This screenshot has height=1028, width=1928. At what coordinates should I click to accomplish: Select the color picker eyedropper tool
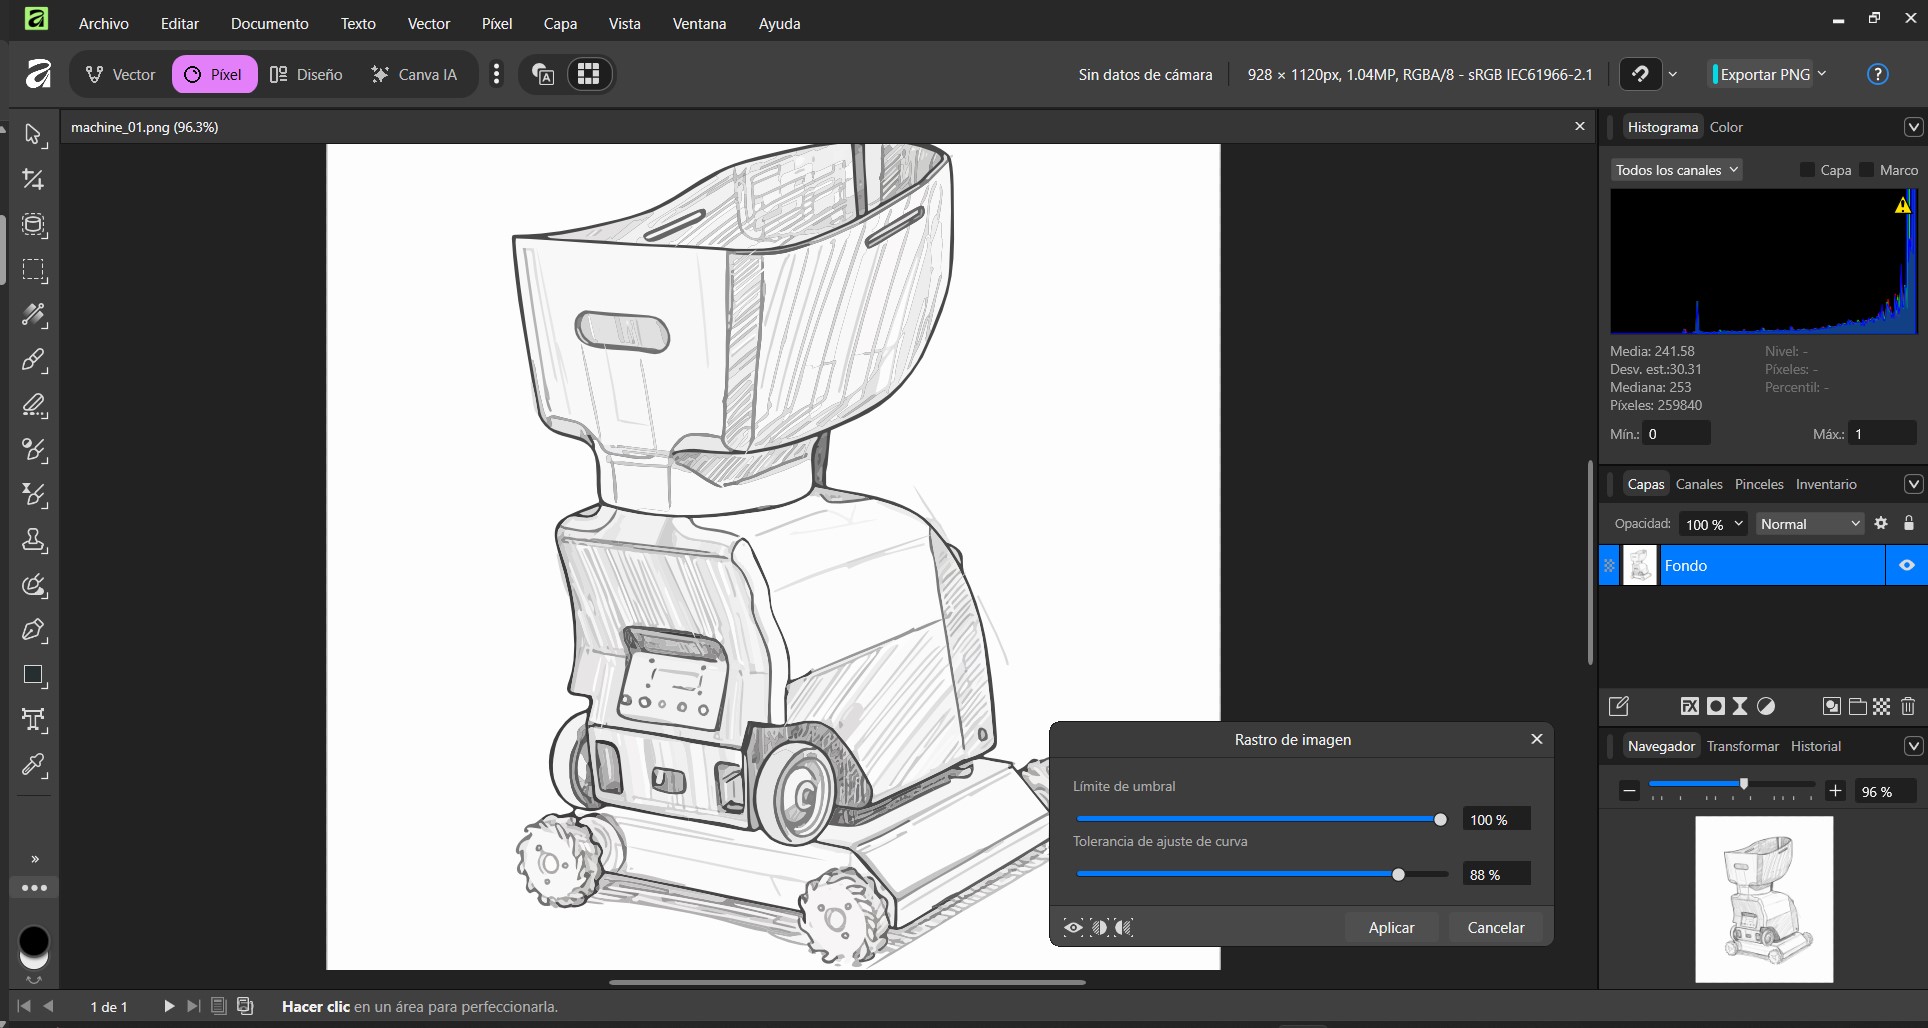(x=33, y=766)
